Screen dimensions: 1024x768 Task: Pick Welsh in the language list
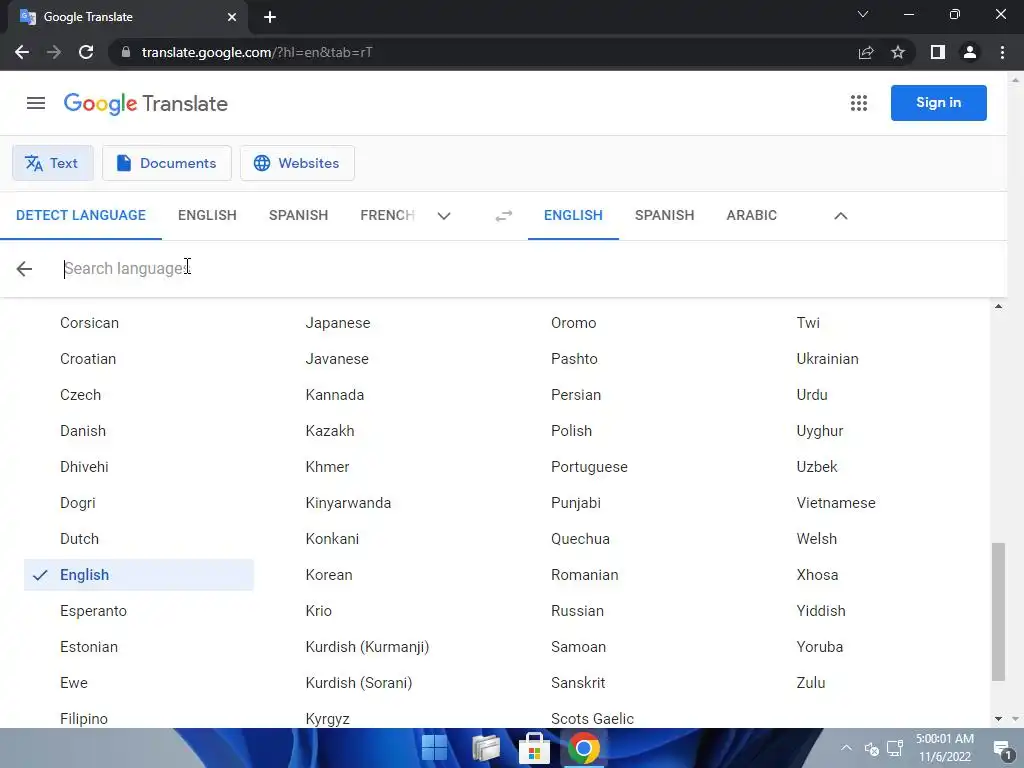click(x=816, y=539)
